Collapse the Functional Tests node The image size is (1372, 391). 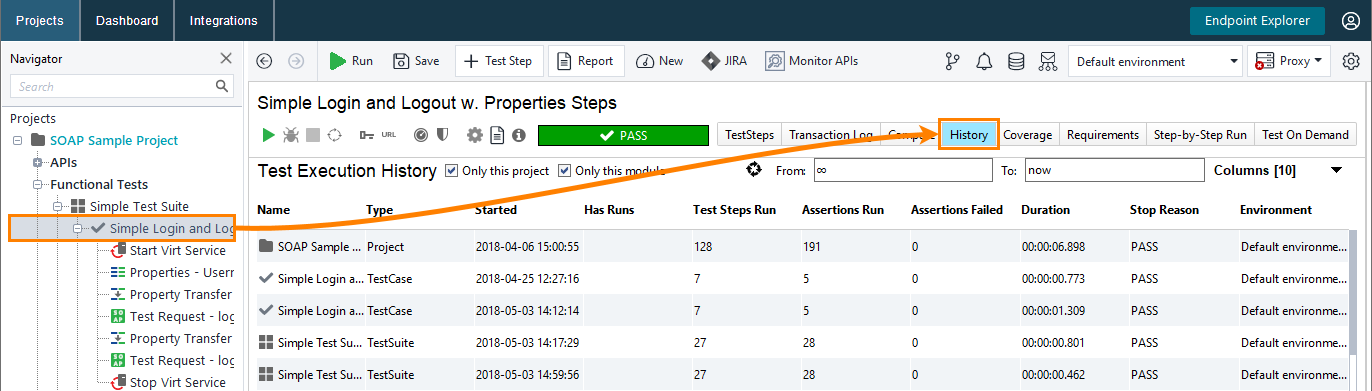[x=38, y=184]
